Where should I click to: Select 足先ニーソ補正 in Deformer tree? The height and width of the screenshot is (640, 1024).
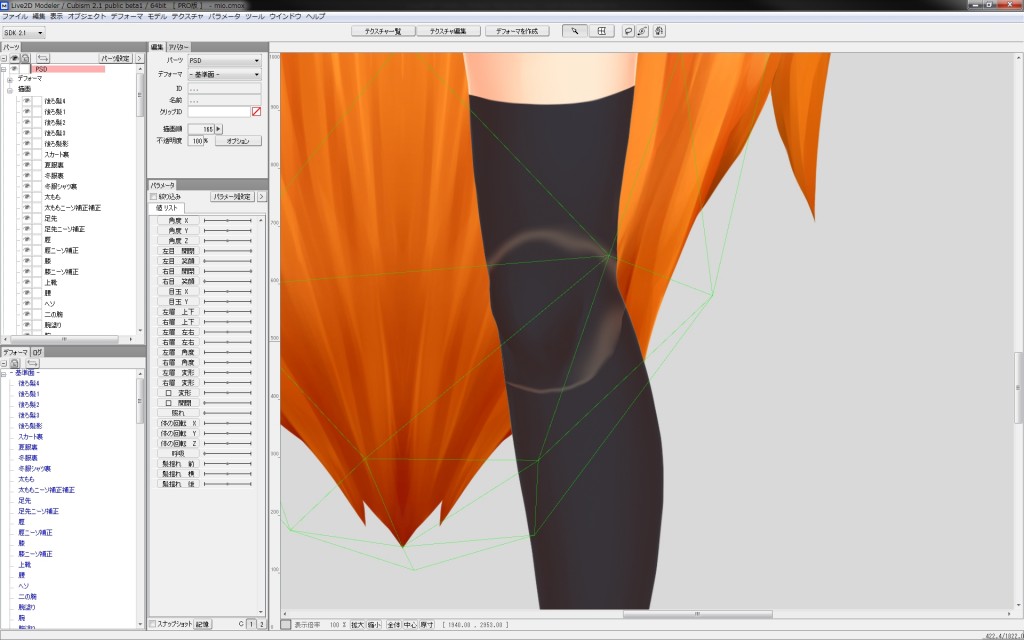tap(39, 511)
